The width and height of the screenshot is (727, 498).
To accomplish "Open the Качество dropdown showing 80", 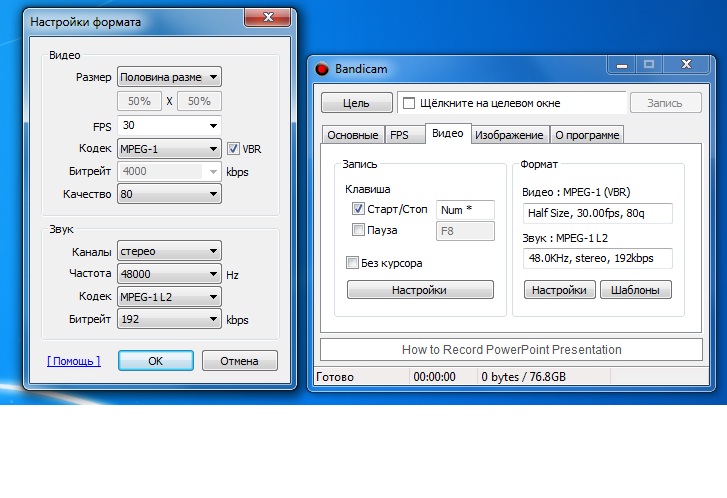I will [x=169, y=194].
